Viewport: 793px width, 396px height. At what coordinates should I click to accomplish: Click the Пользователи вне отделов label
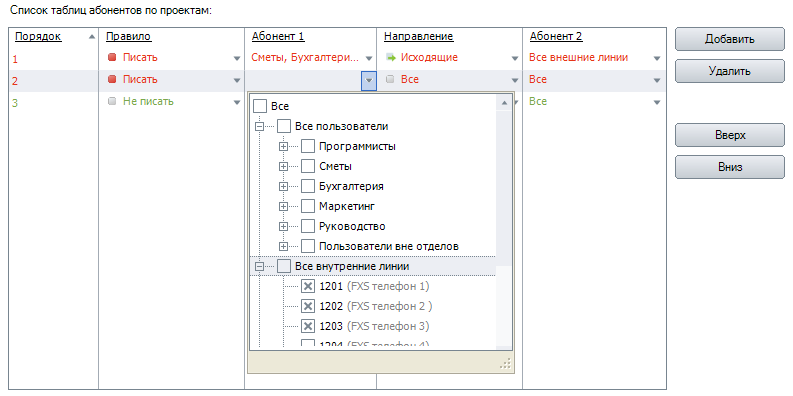click(389, 246)
